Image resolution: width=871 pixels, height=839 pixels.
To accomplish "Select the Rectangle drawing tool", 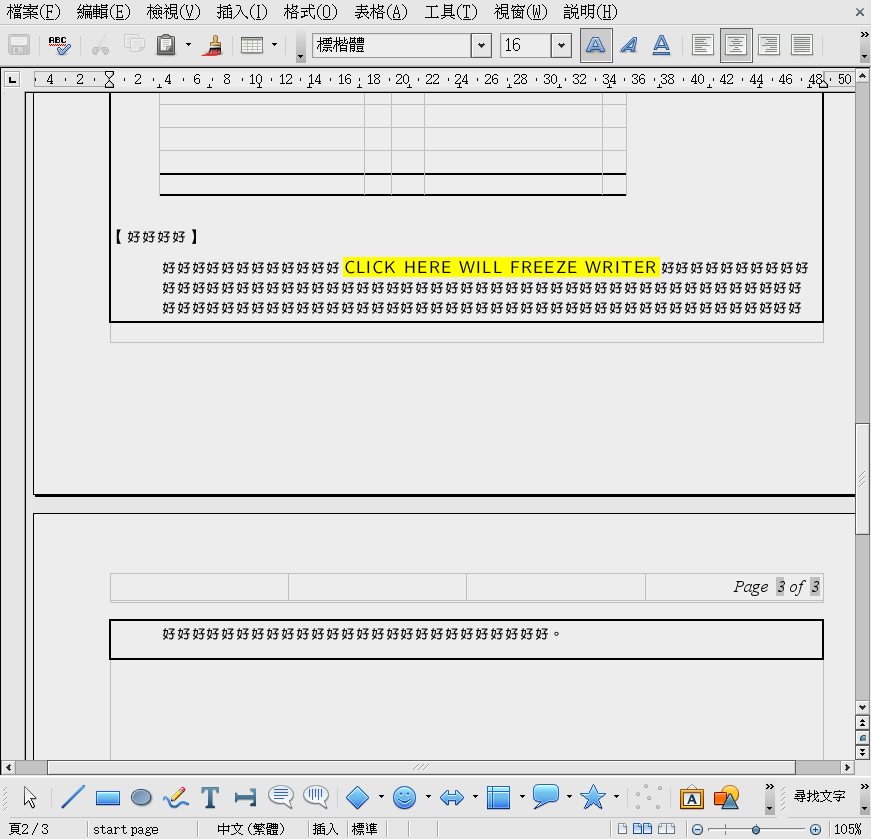I will click(107, 797).
